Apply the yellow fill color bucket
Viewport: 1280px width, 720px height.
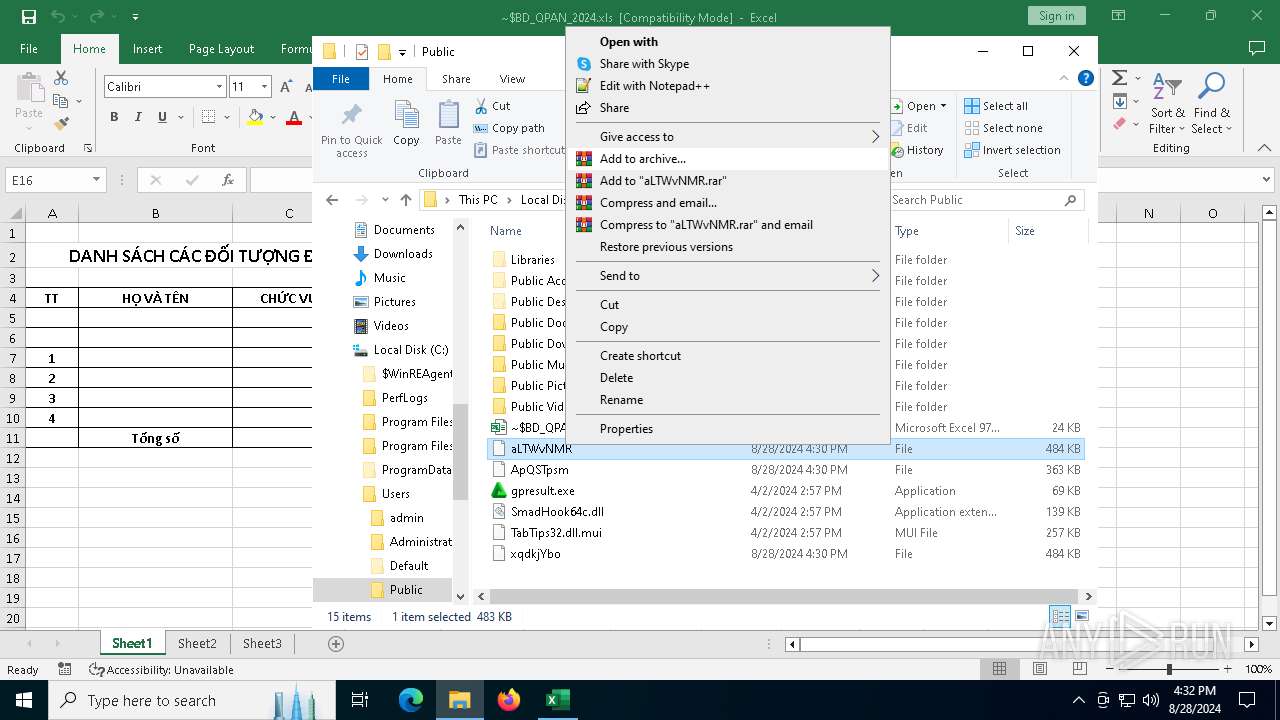pos(255,117)
